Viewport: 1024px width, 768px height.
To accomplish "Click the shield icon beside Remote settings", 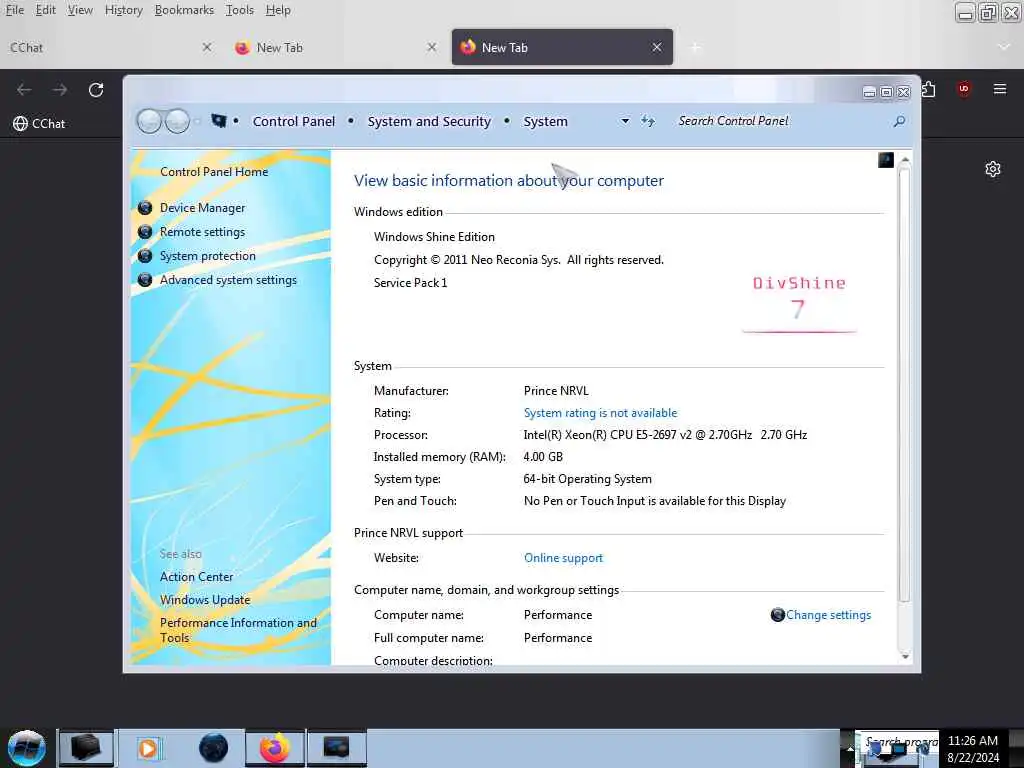I will click(145, 232).
